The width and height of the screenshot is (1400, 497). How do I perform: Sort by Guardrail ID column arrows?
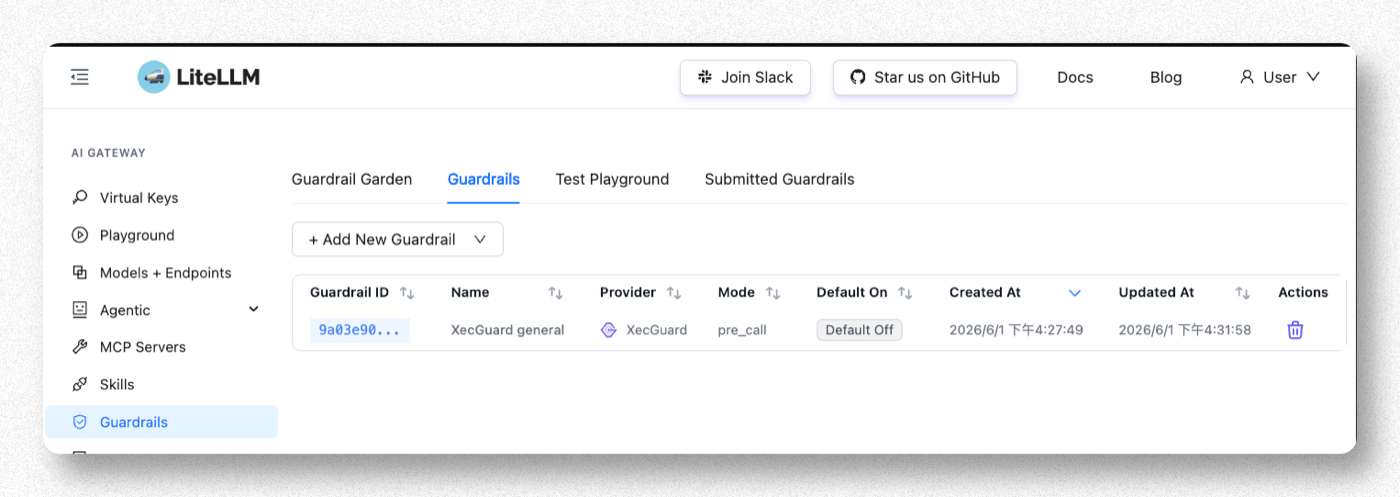tap(407, 293)
